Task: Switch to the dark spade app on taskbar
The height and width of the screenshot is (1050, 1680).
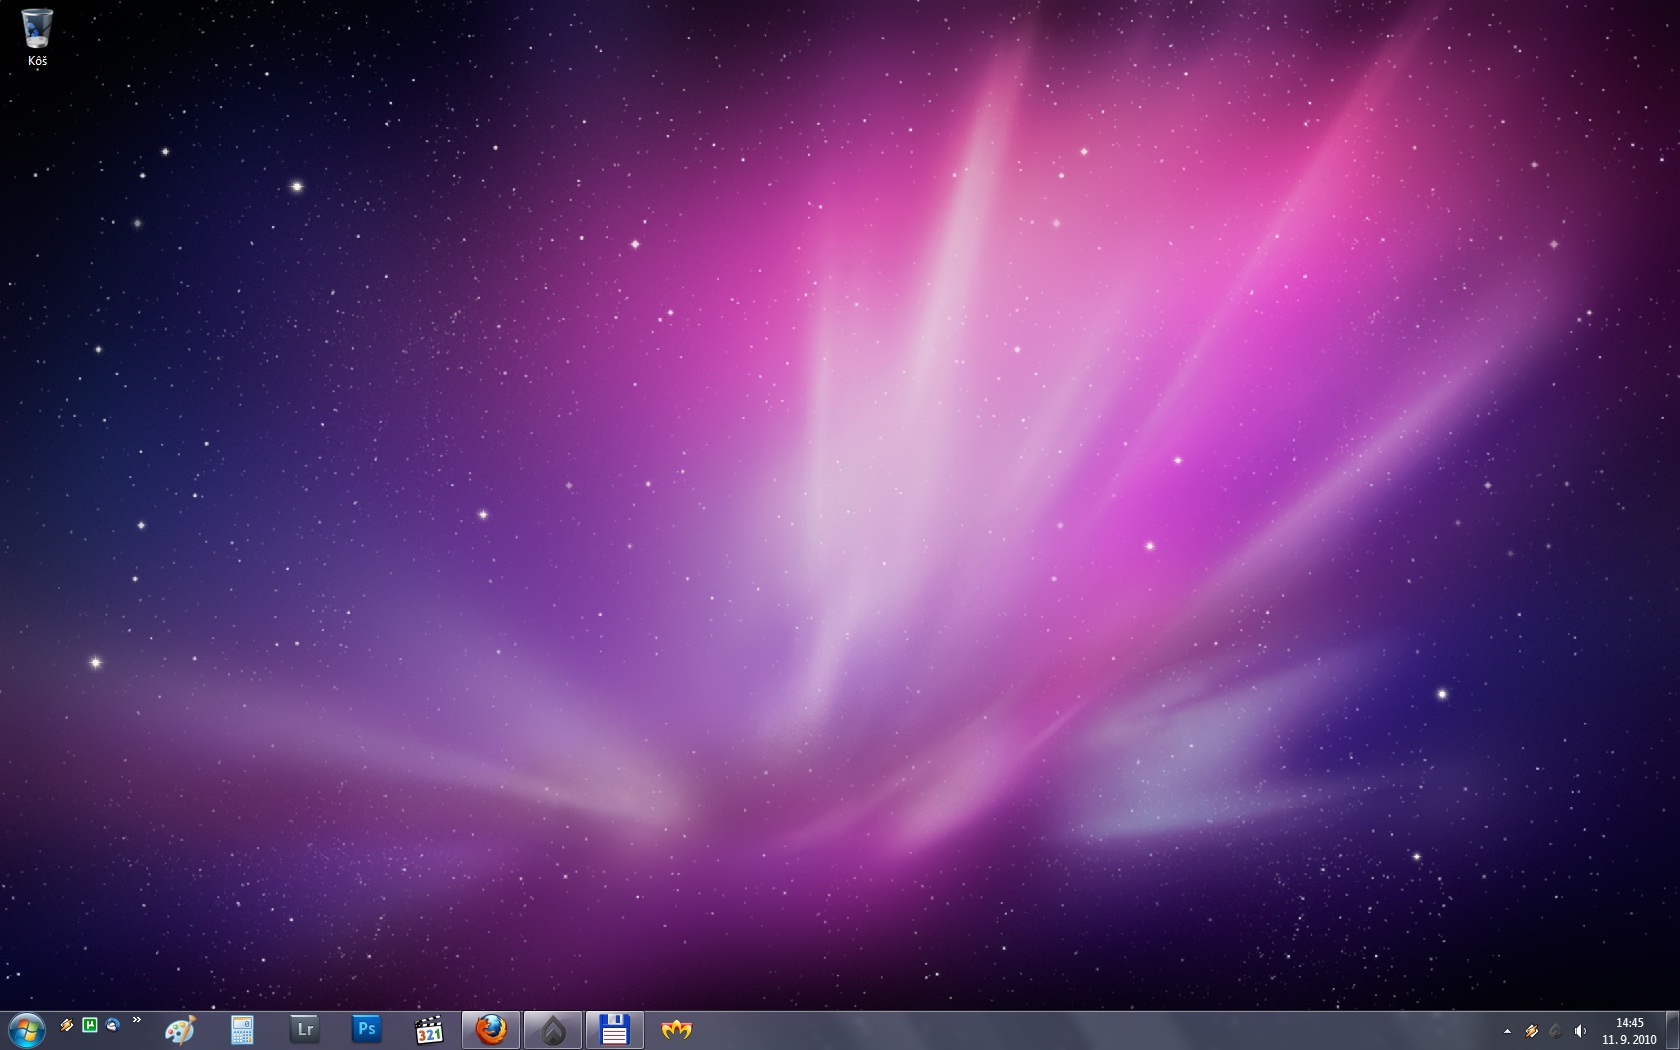Action: (x=553, y=1030)
